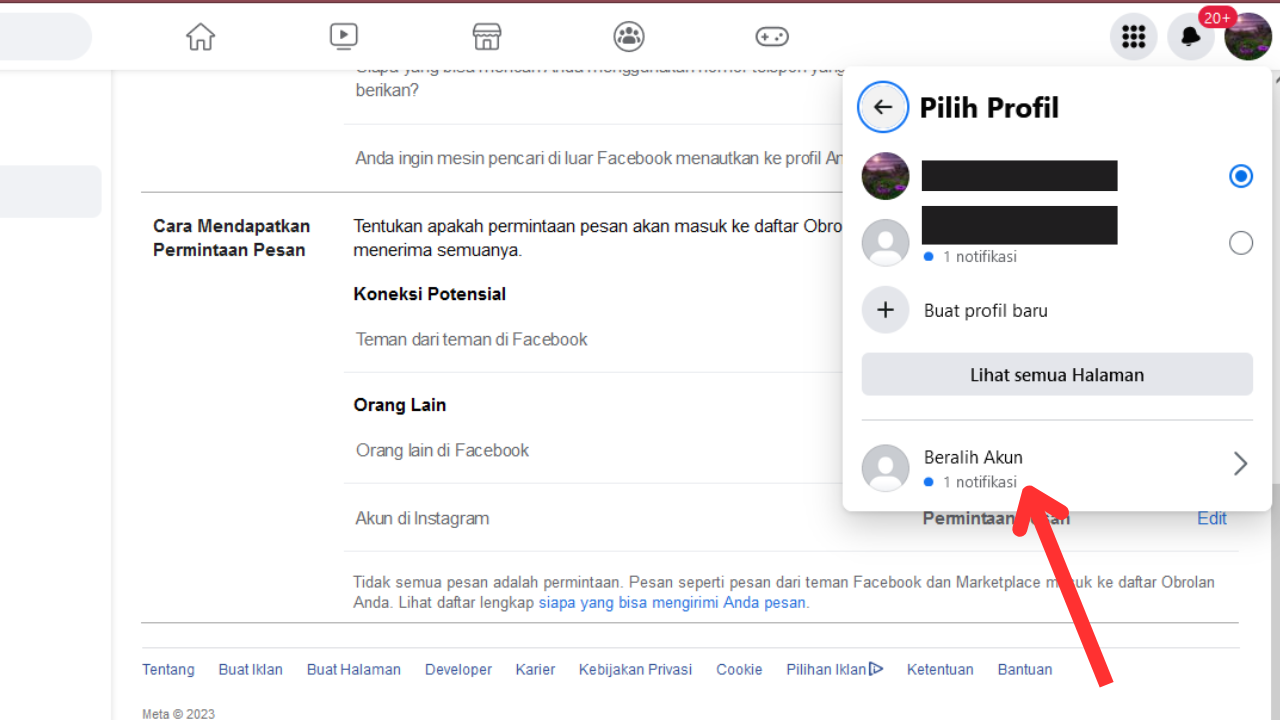
Task: Open the Groups icon in top bar
Action: pos(629,37)
